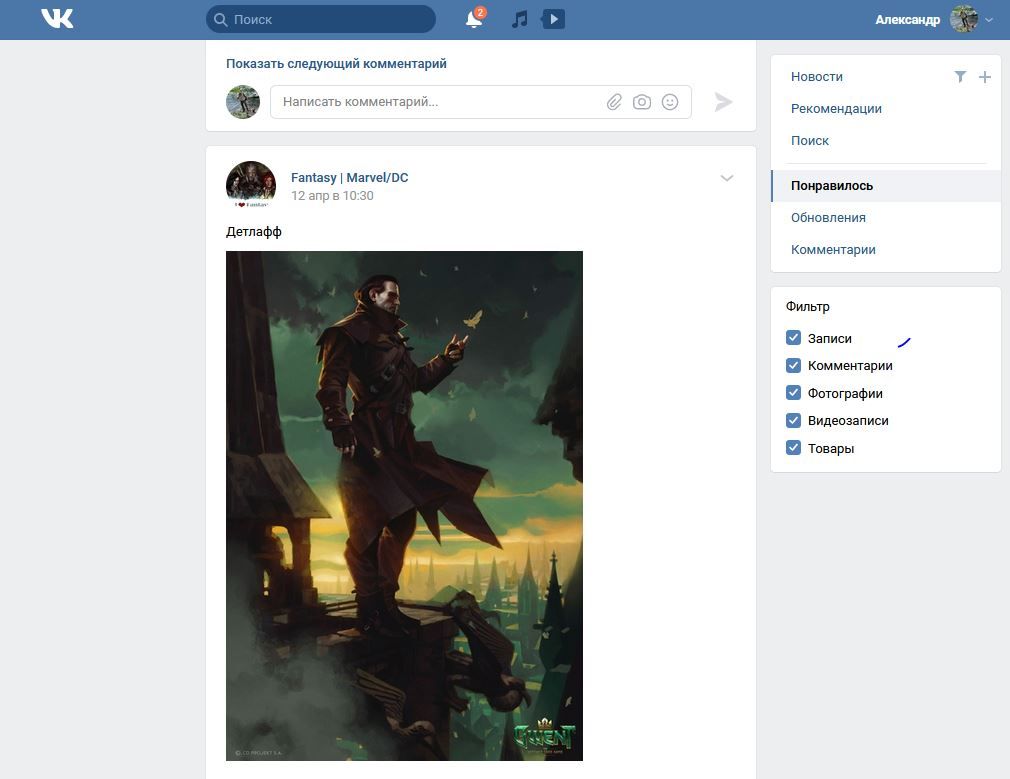Open the music player note icon

click(x=519, y=19)
